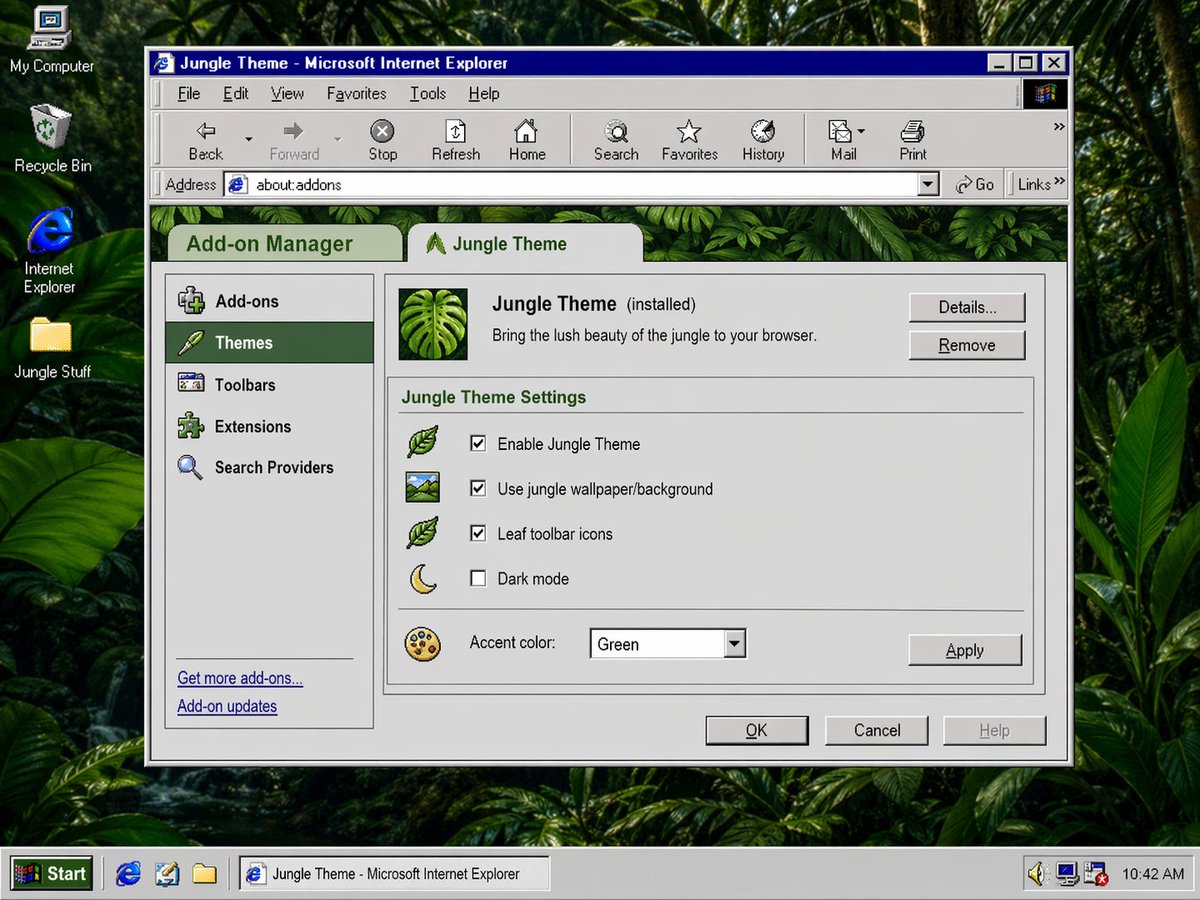
Task: Click the Extensions puzzle piece icon
Action: [190, 426]
